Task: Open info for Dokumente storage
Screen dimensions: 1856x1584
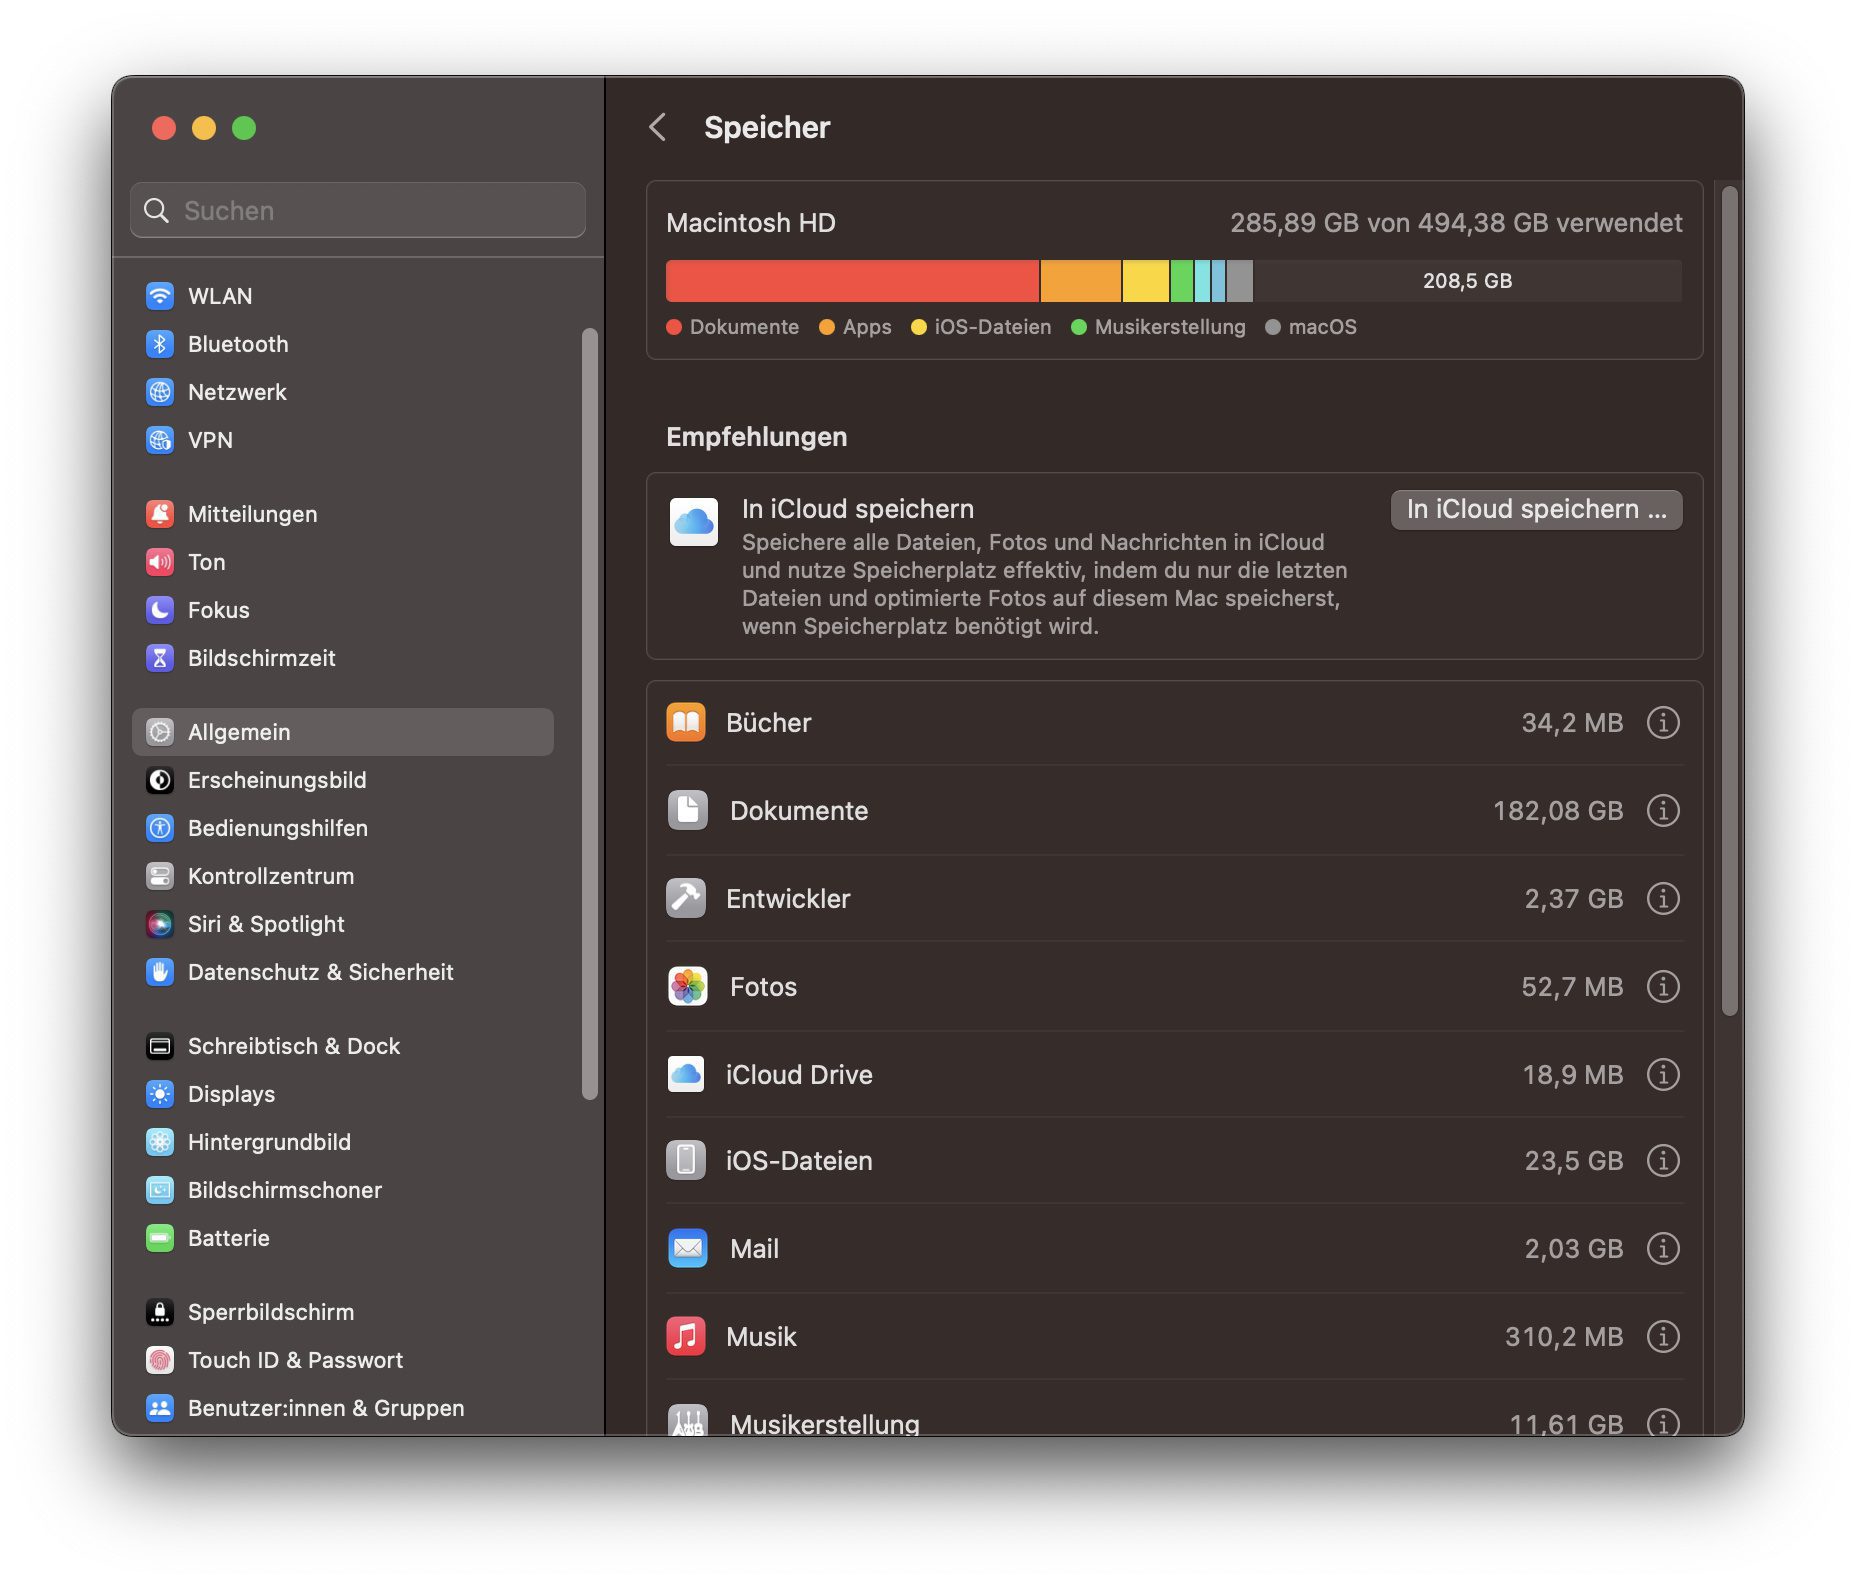Action: [x=1662, y=810]
